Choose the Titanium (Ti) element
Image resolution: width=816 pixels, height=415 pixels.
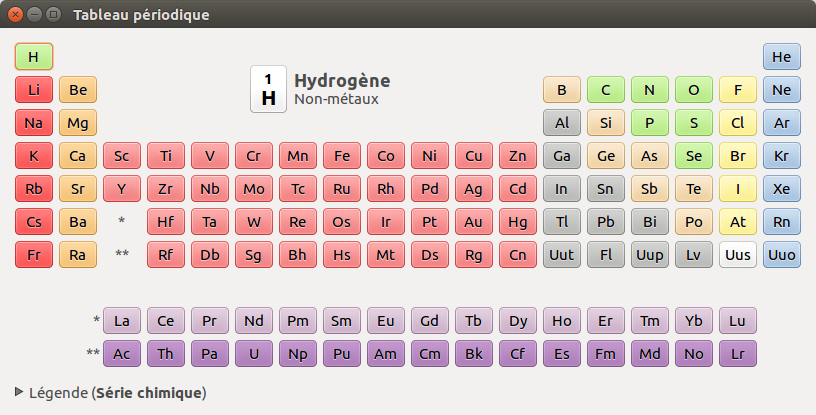[165, 156]
